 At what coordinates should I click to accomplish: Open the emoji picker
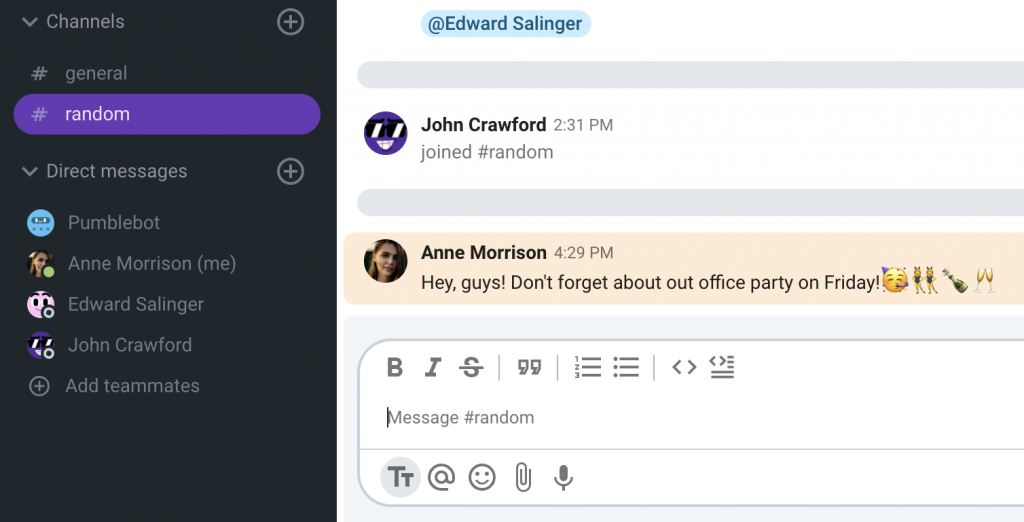(482, 478)
